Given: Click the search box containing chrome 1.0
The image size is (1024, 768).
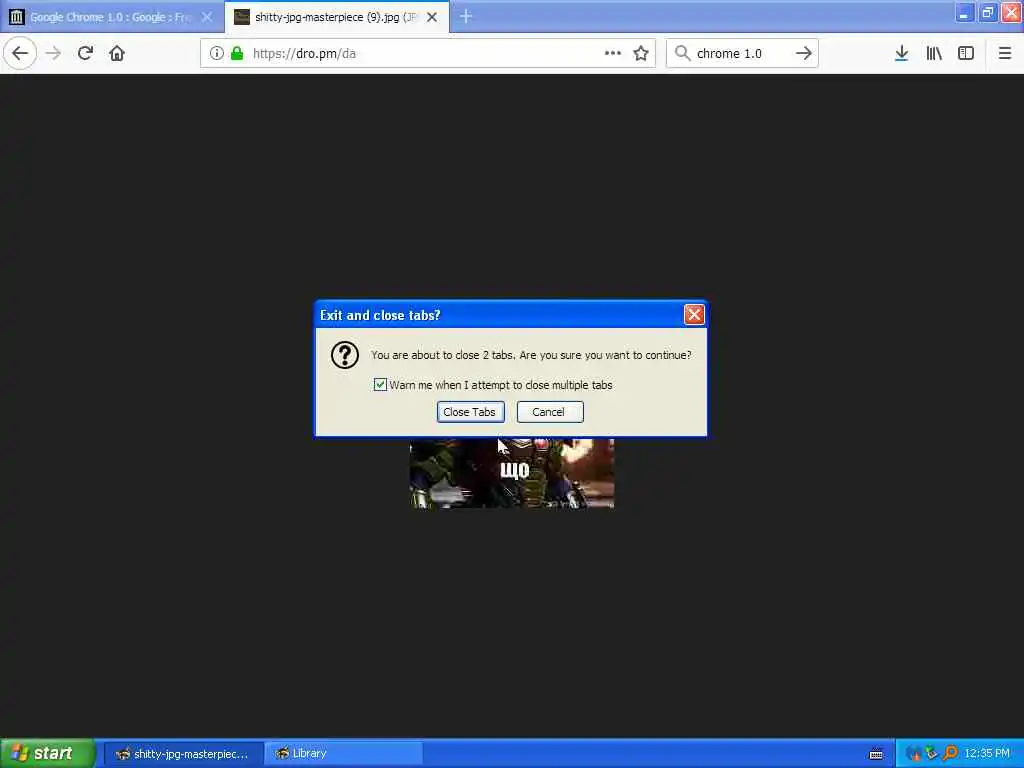Looking at the screenshot, I should click(742, 53).
